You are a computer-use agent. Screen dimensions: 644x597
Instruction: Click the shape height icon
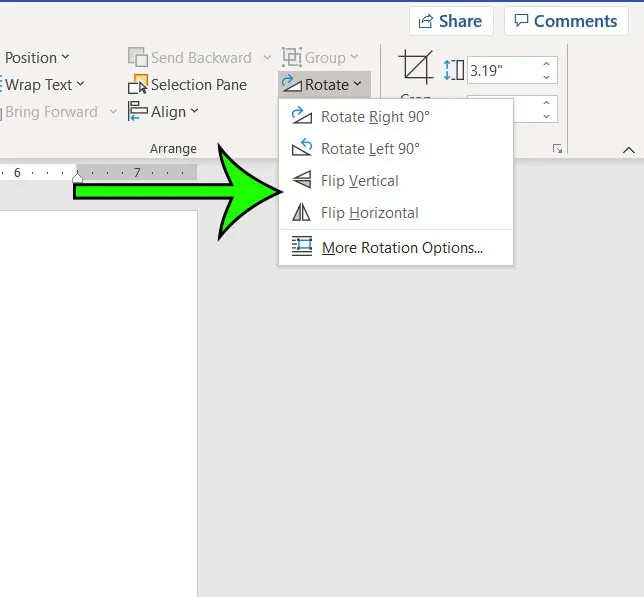454,70
